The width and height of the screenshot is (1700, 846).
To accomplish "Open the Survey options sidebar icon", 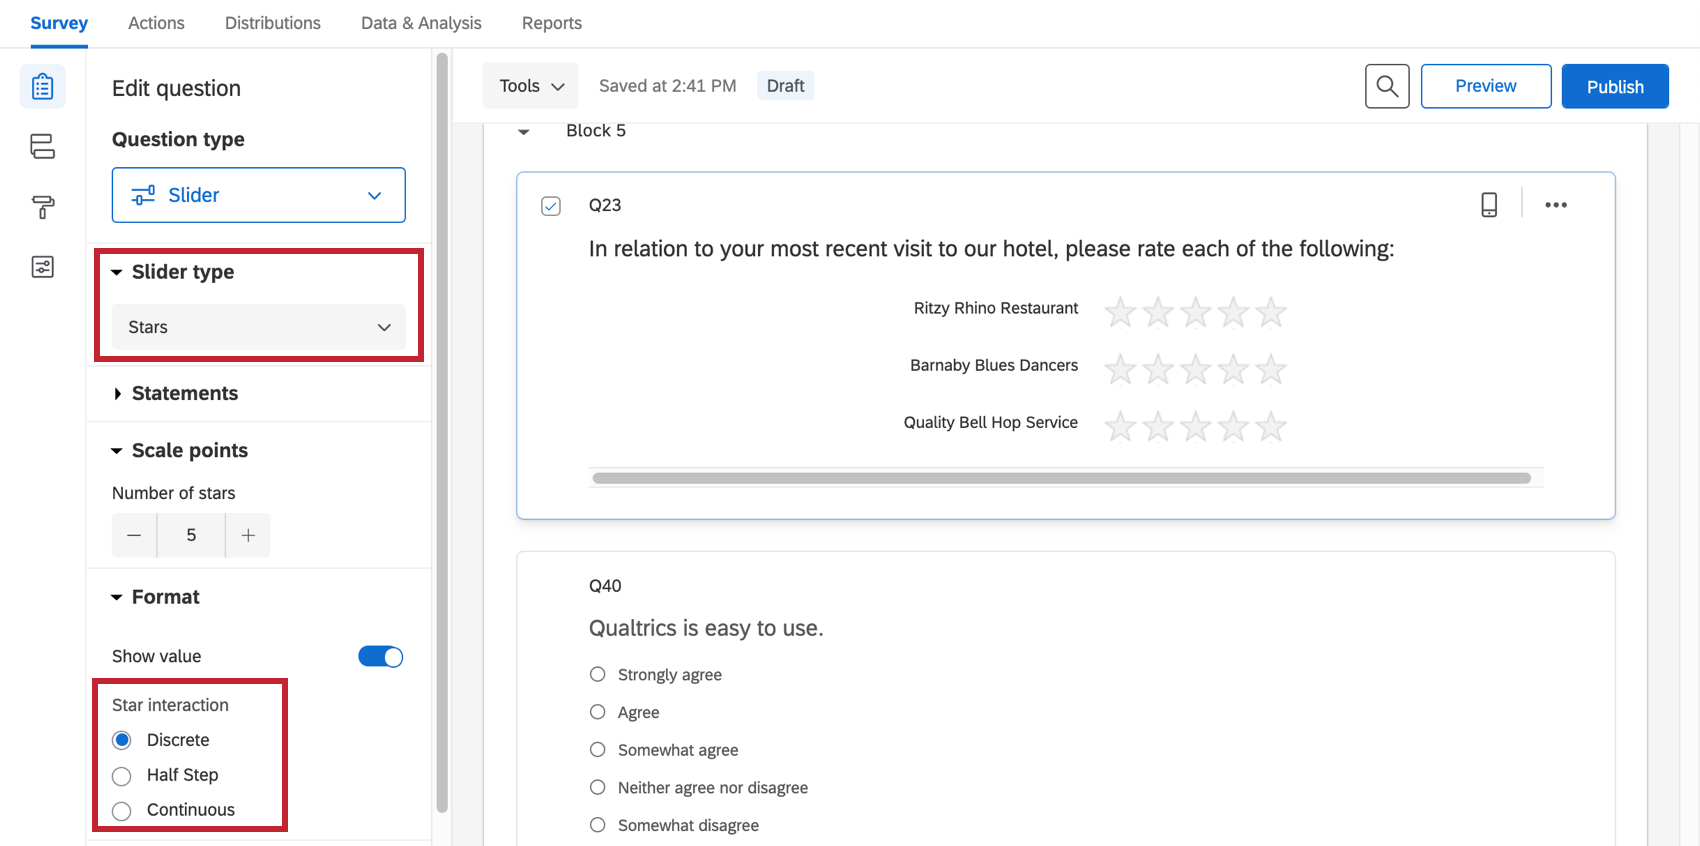I will point(42,267).
